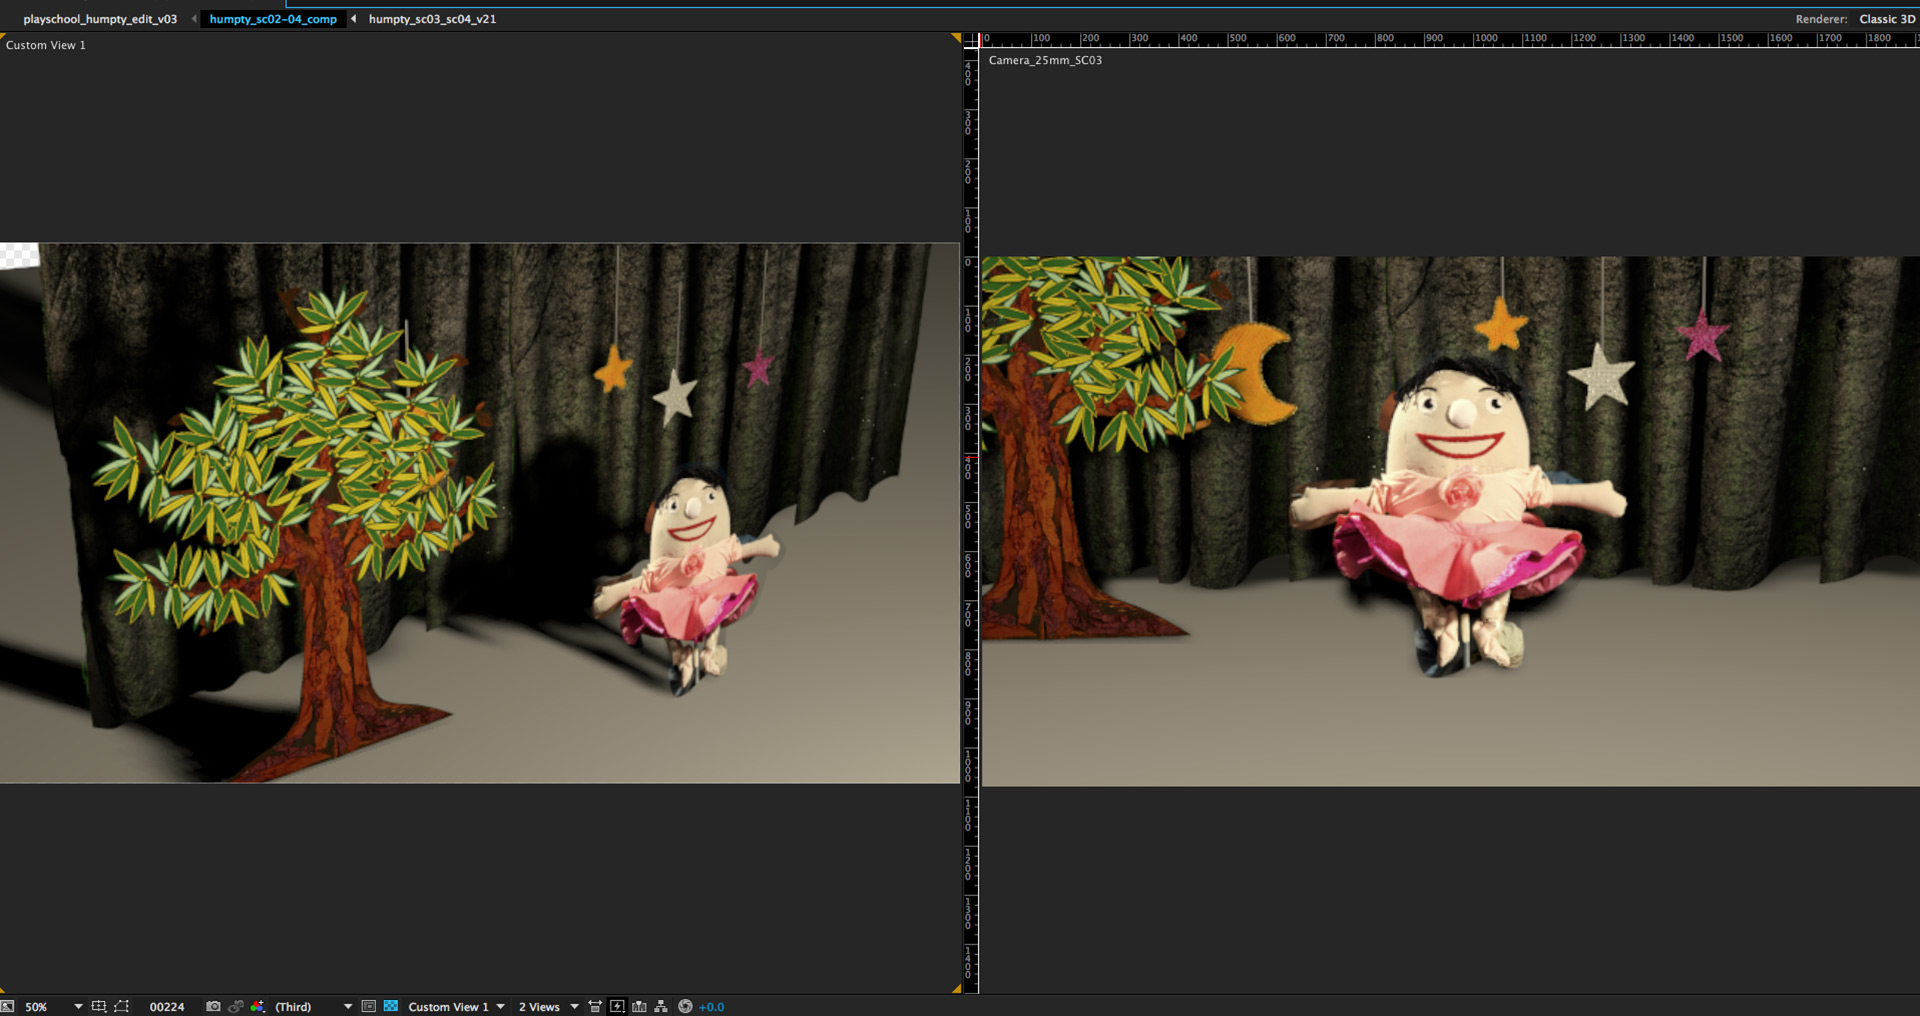Select the humpty_sc02-04_comp tab
The width and height of the screenshot is (1920, 1016).
(273, 19)
